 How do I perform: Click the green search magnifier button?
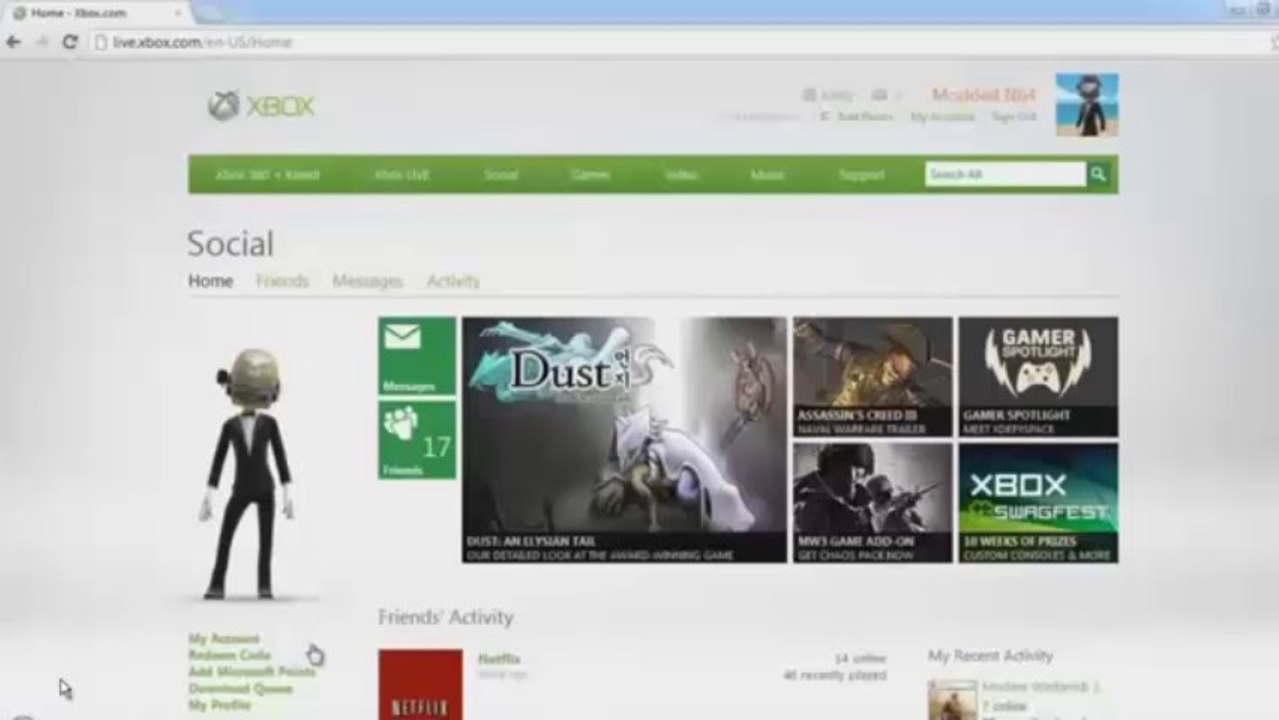pos(1098,174)
